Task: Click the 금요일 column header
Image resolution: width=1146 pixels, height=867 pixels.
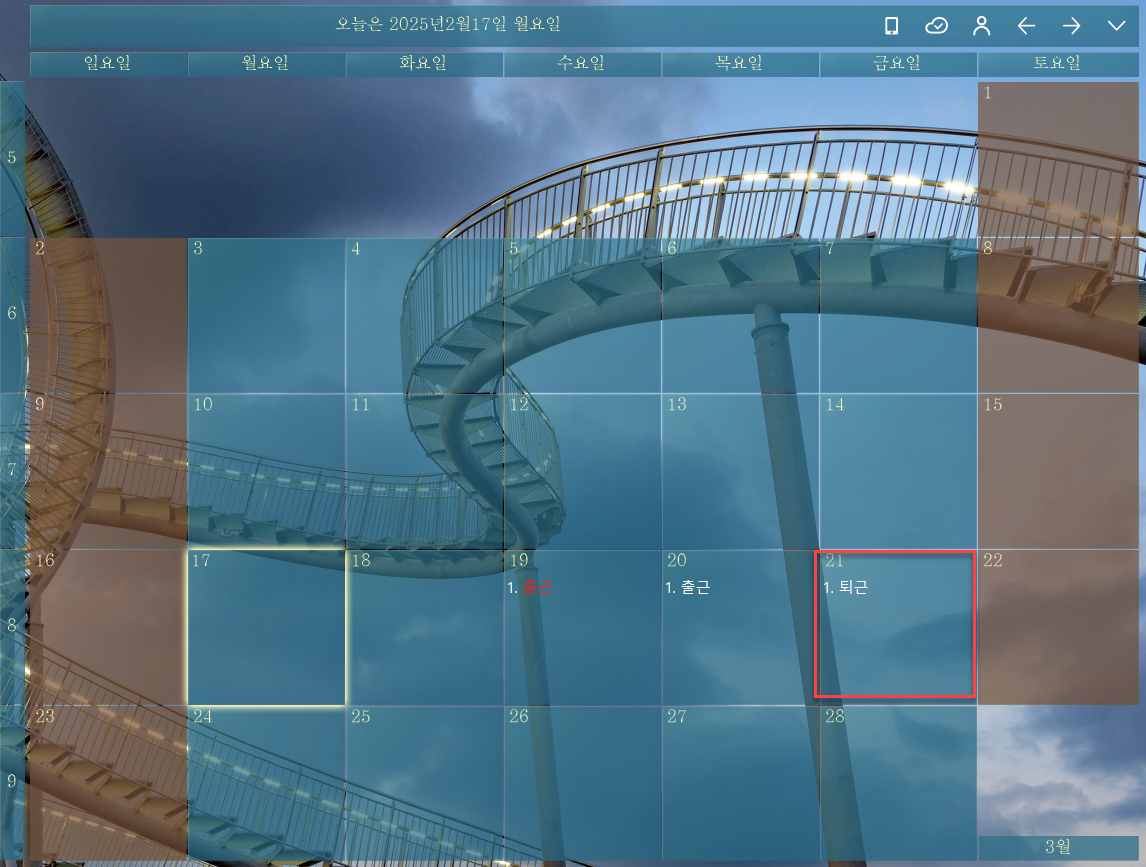Action: click(x=898, y=64)
